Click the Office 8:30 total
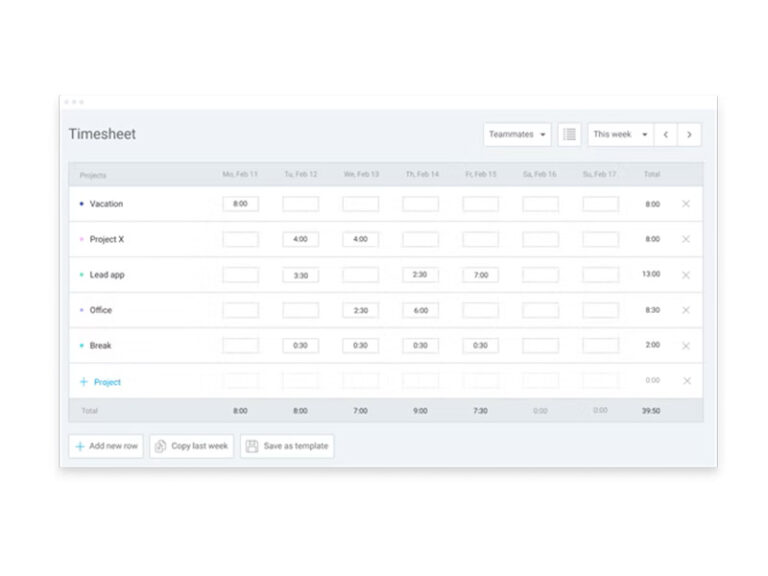768x576 pixels. point(652,310)
